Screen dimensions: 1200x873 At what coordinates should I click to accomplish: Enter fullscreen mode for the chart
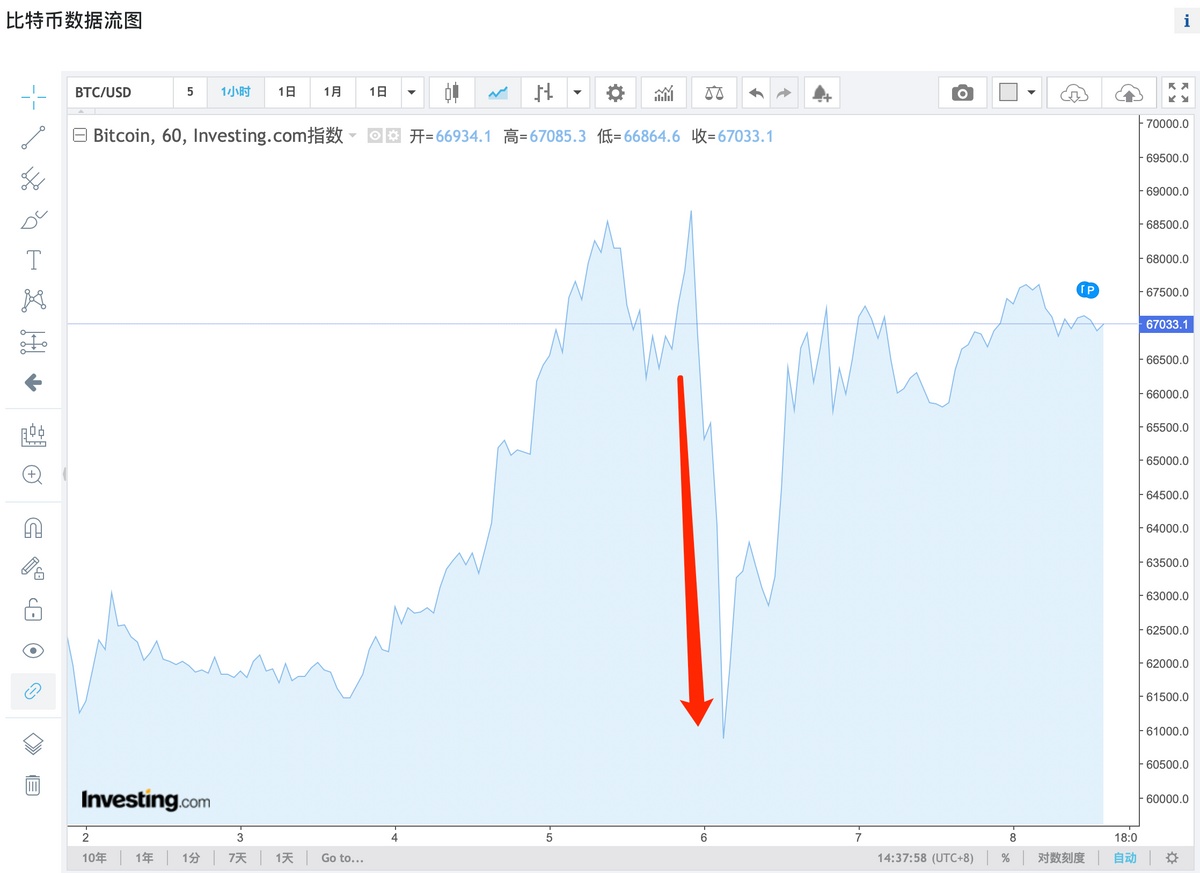point(1179,93)
